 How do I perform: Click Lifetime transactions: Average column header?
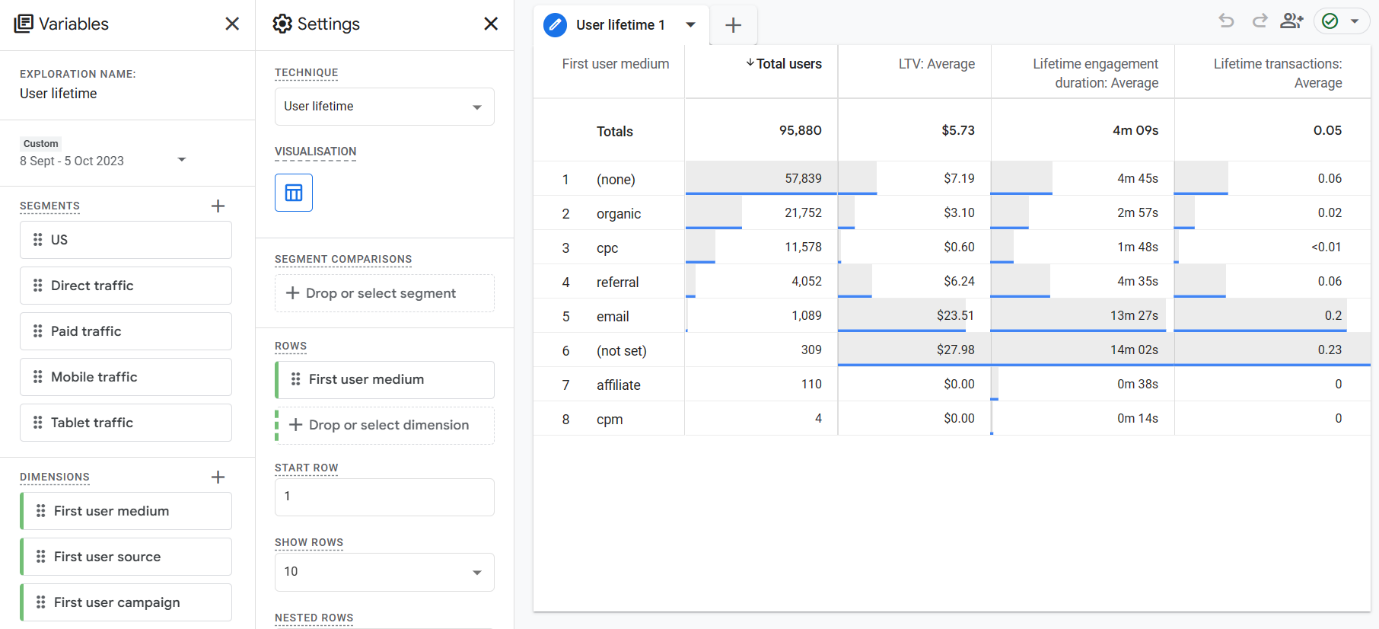pyautogui.click(x=1278, y=73)
